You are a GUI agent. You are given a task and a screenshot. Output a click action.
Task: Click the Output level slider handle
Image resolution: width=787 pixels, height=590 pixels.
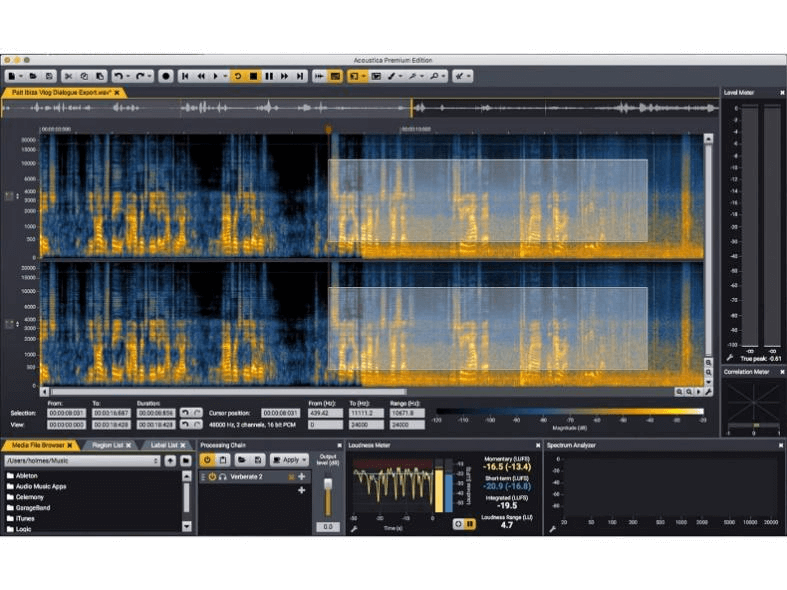coord(328,484)
